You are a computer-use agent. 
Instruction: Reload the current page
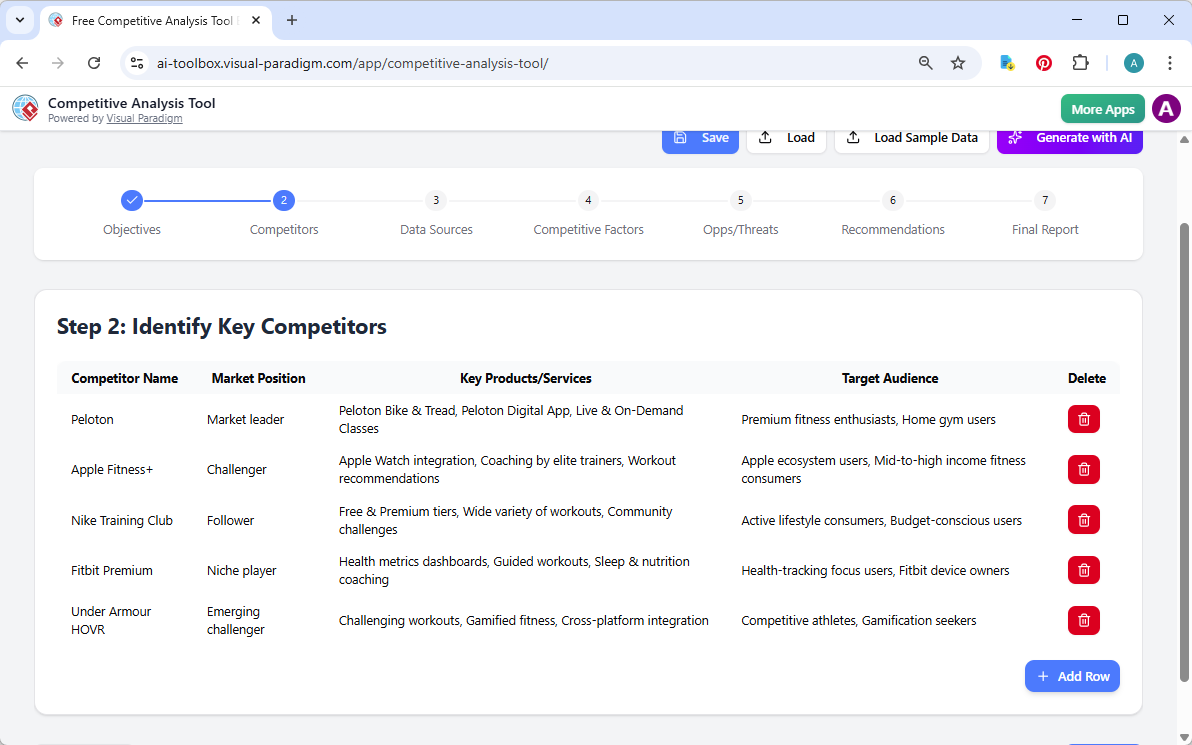tap(94, 62)
